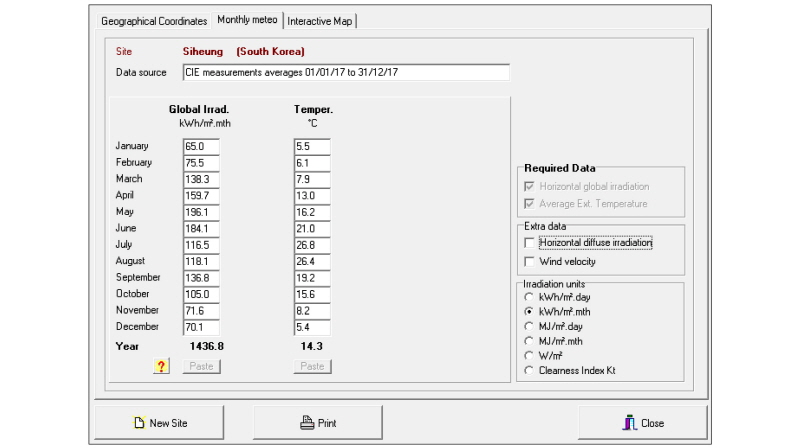The height and width of the screenshot is (448, 800).
Task: Edit November global irradiation value 71.6
Action: 201,311
